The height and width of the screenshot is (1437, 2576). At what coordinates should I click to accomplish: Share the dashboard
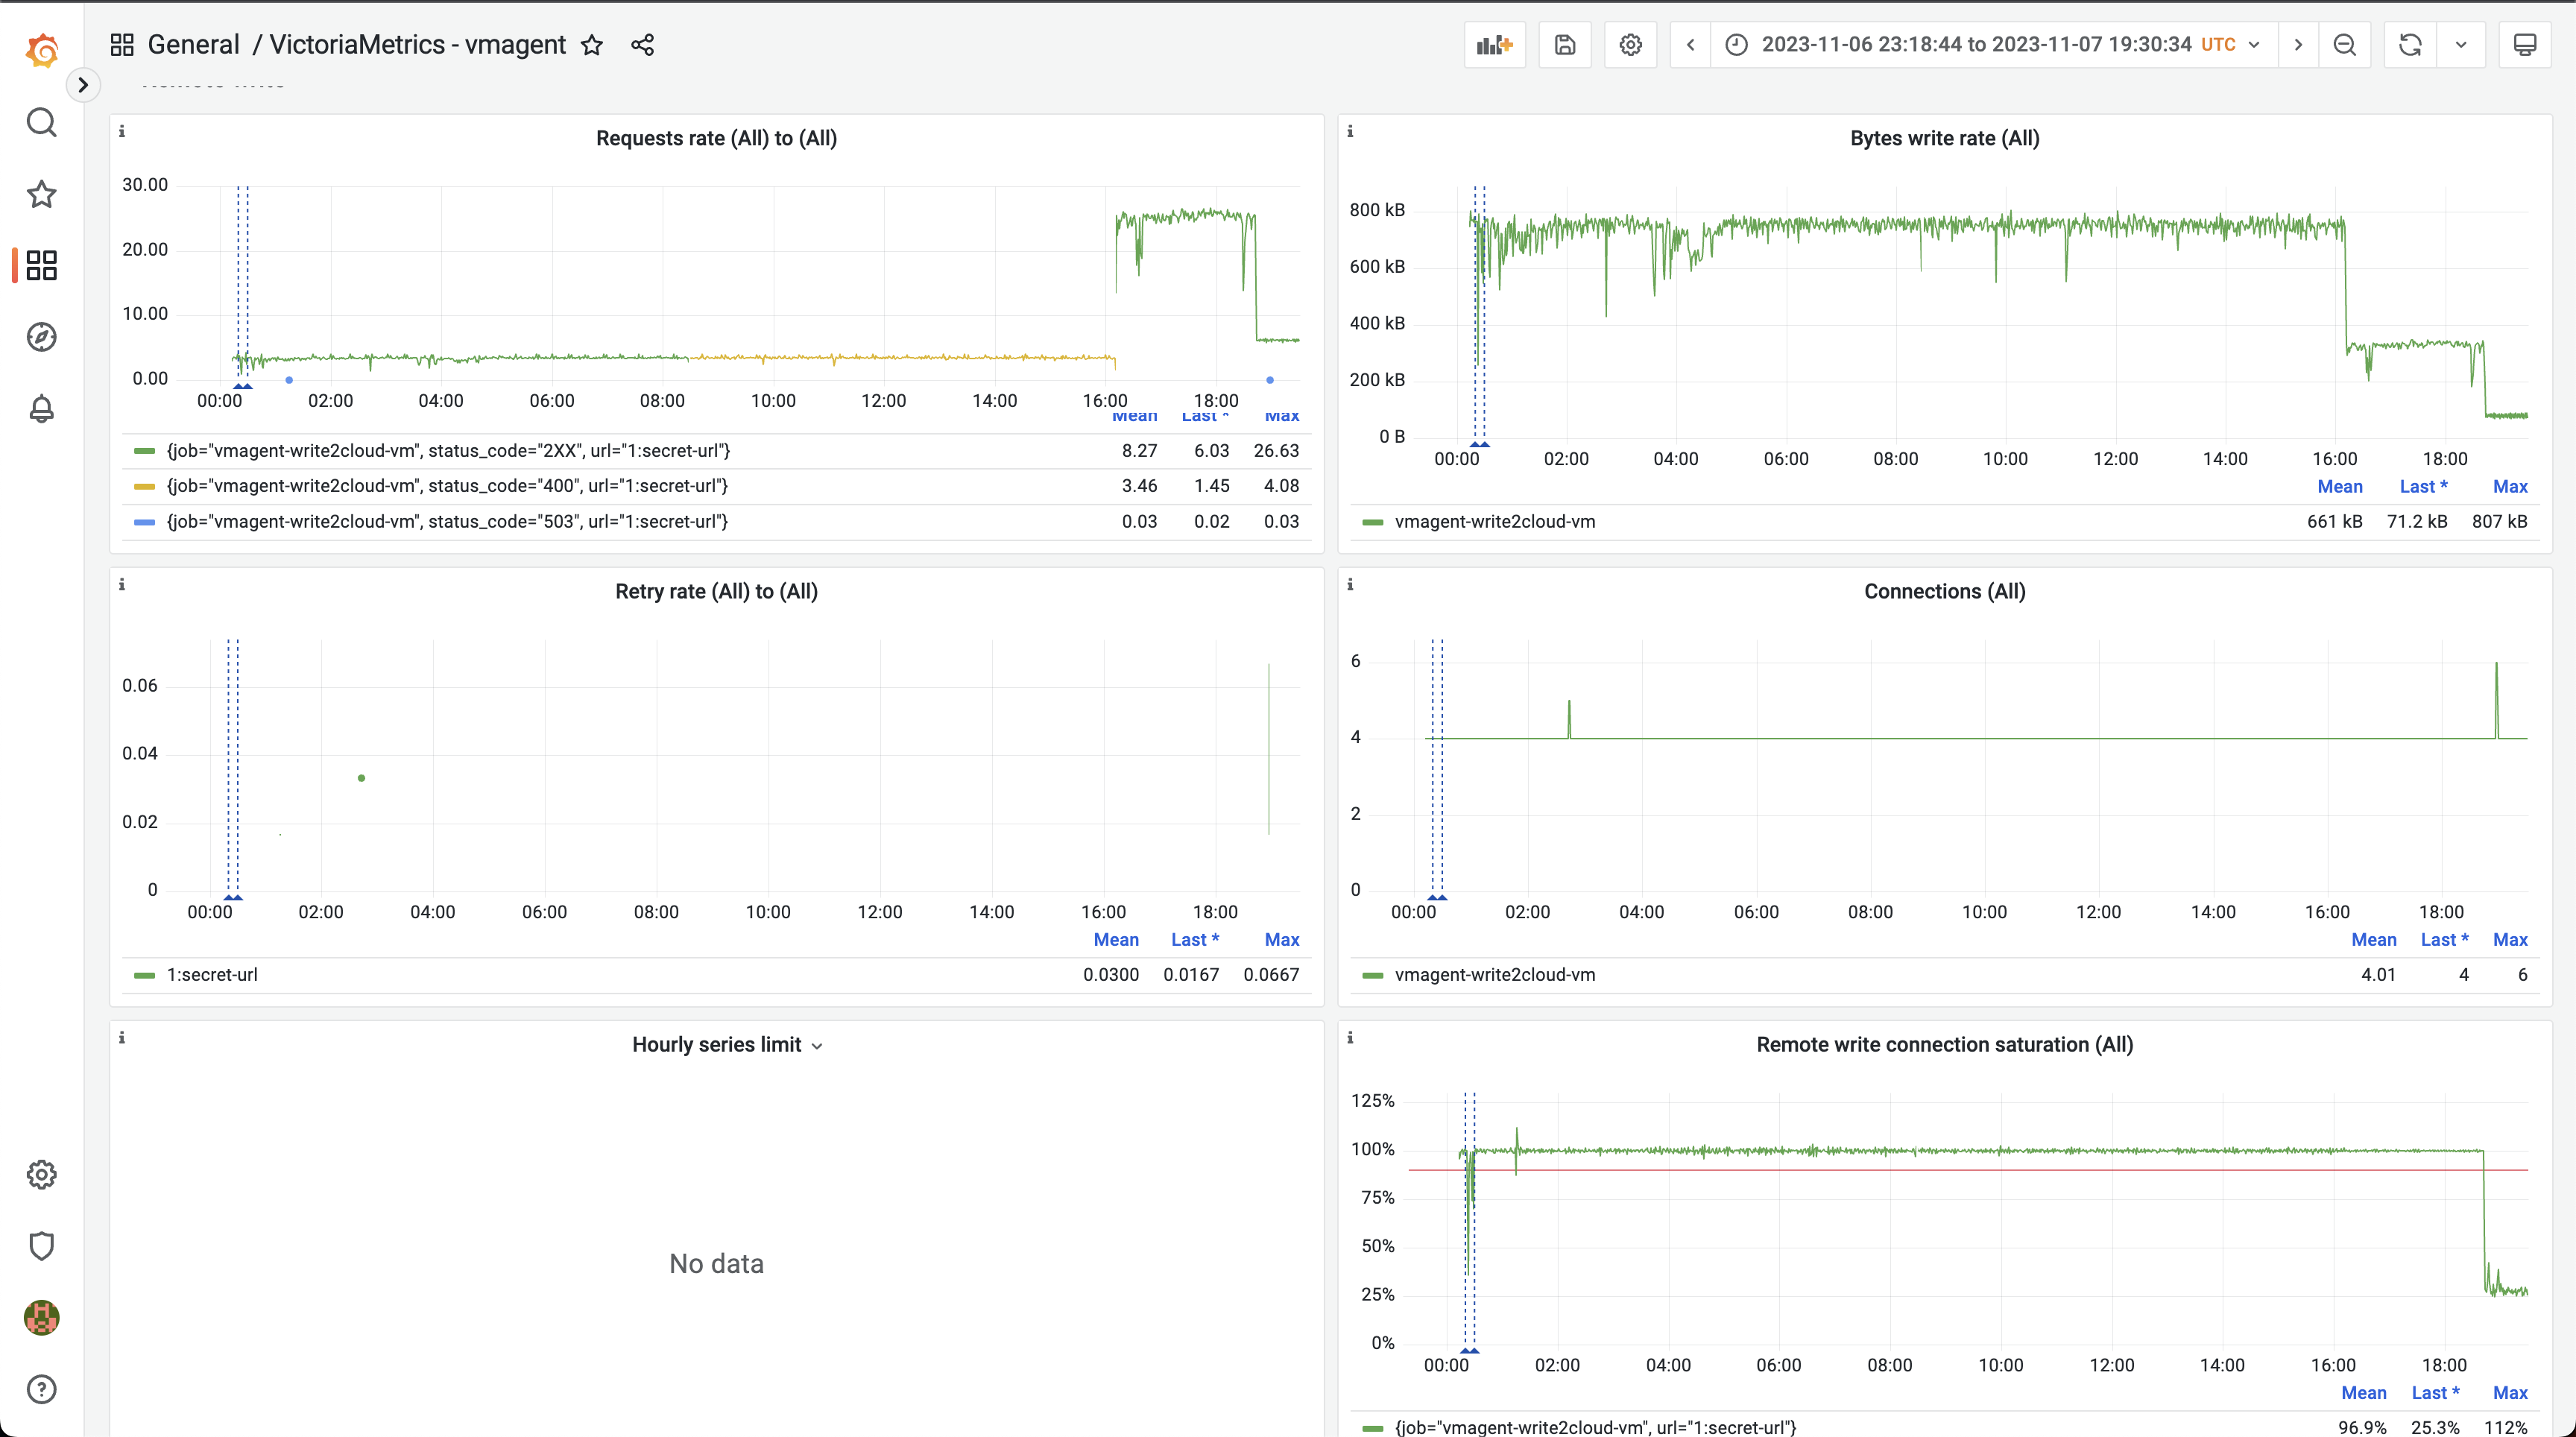643,44
